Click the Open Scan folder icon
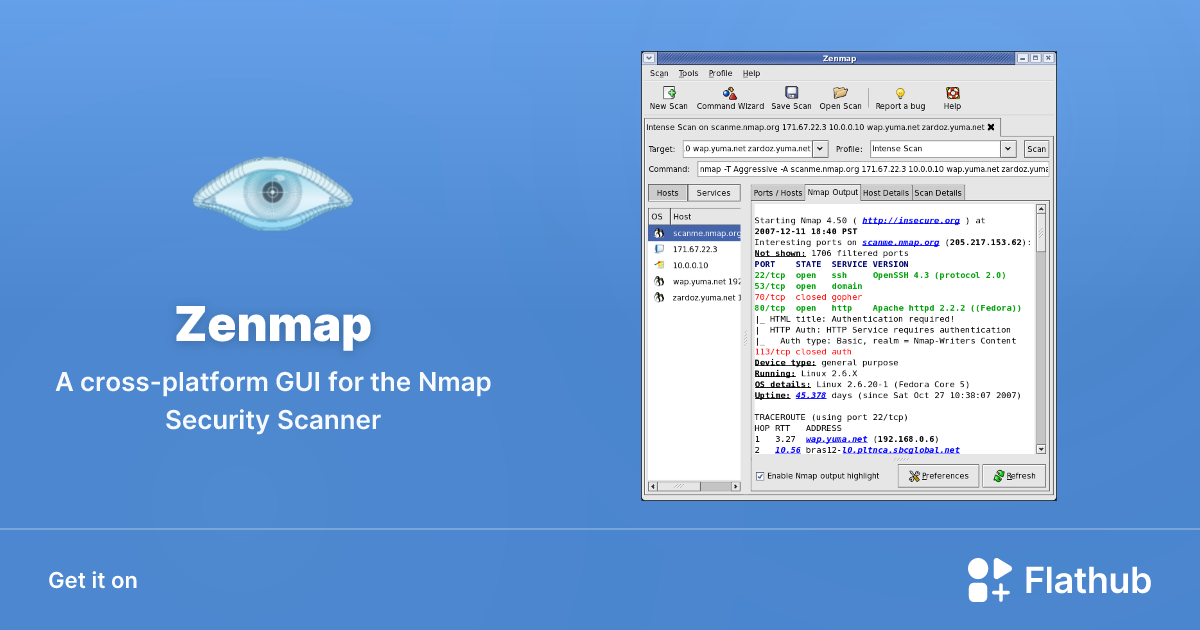The width and height of the screenshot is (1200, 630). [840, 93]
